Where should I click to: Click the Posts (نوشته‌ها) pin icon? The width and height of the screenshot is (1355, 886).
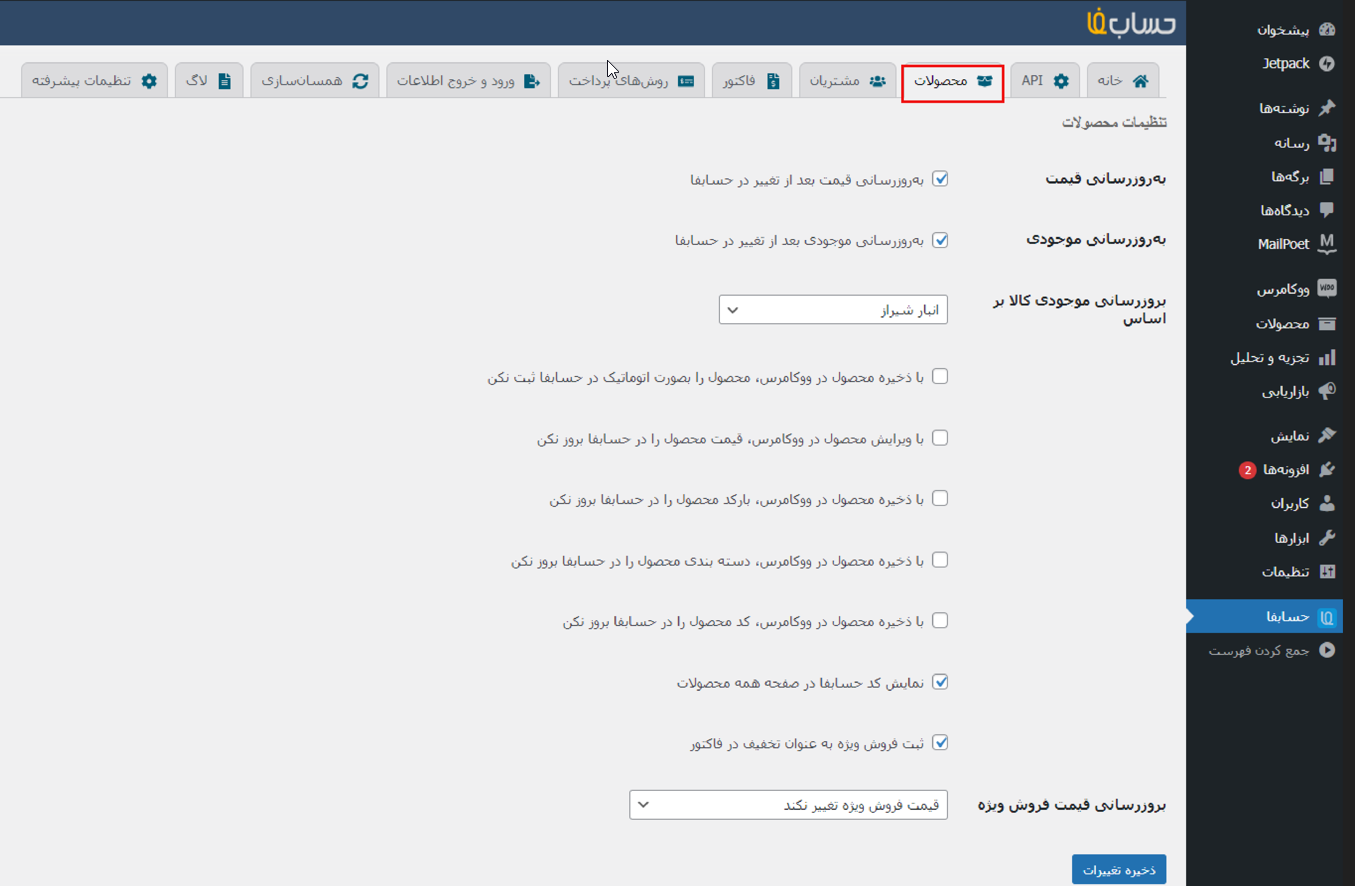pyautogui.click(x=1327, y=108)
